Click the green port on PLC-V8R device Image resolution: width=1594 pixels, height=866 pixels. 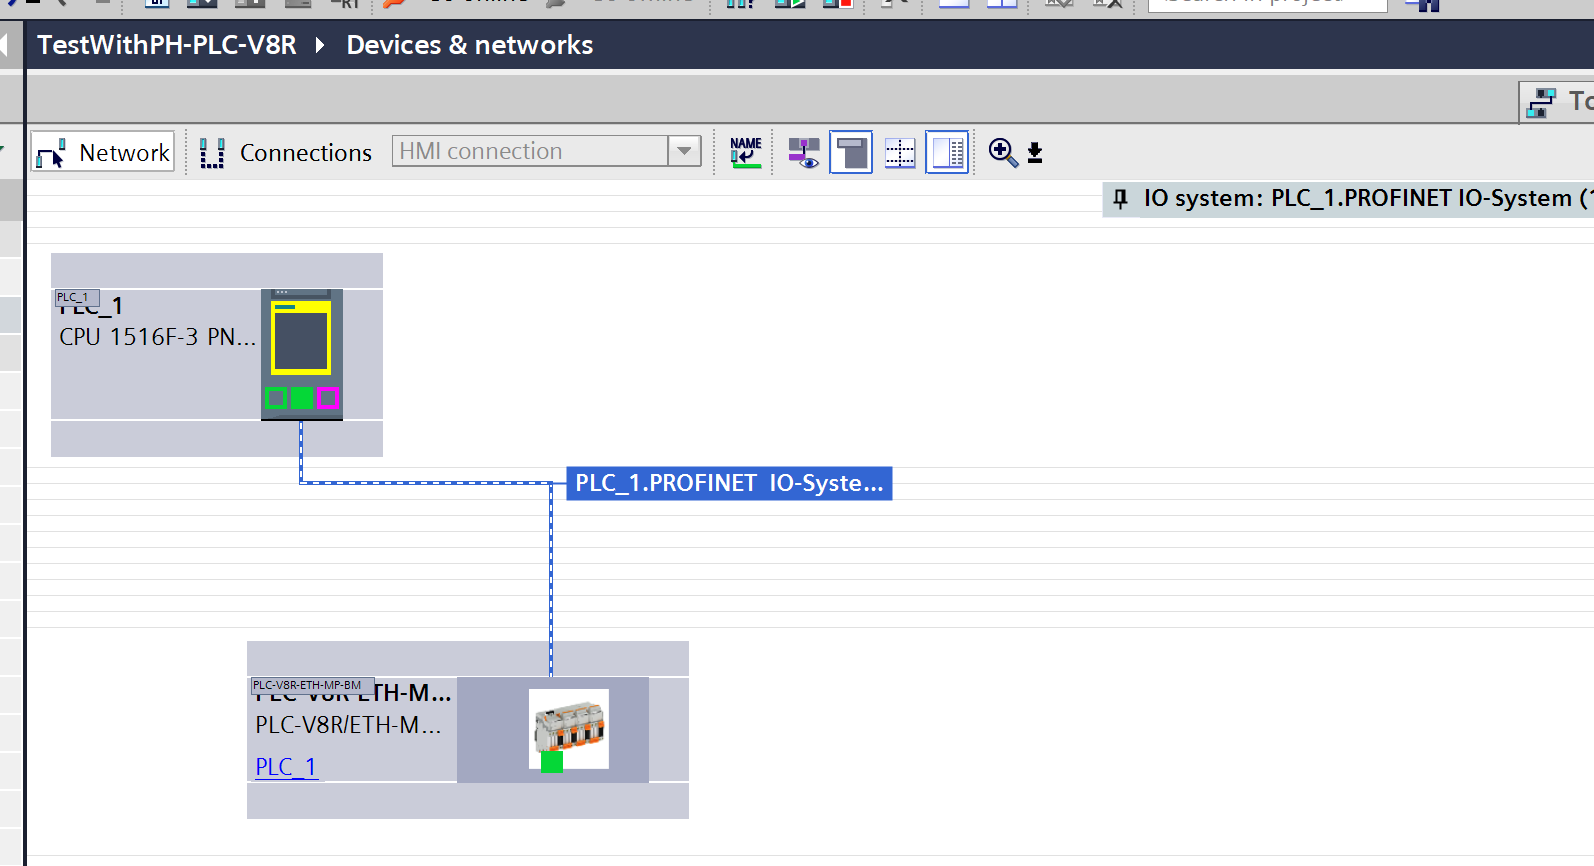tap(552, 762)
